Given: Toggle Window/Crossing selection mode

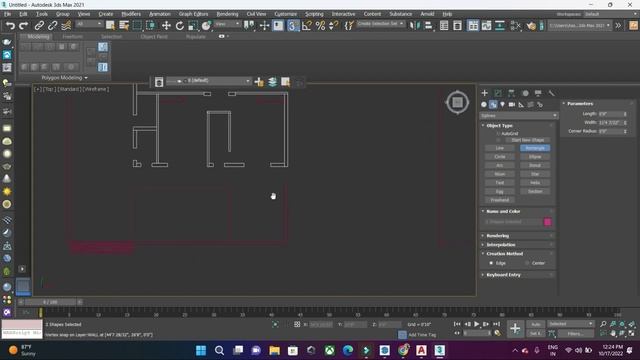Looking at the screenshot, I should (151, 26).
